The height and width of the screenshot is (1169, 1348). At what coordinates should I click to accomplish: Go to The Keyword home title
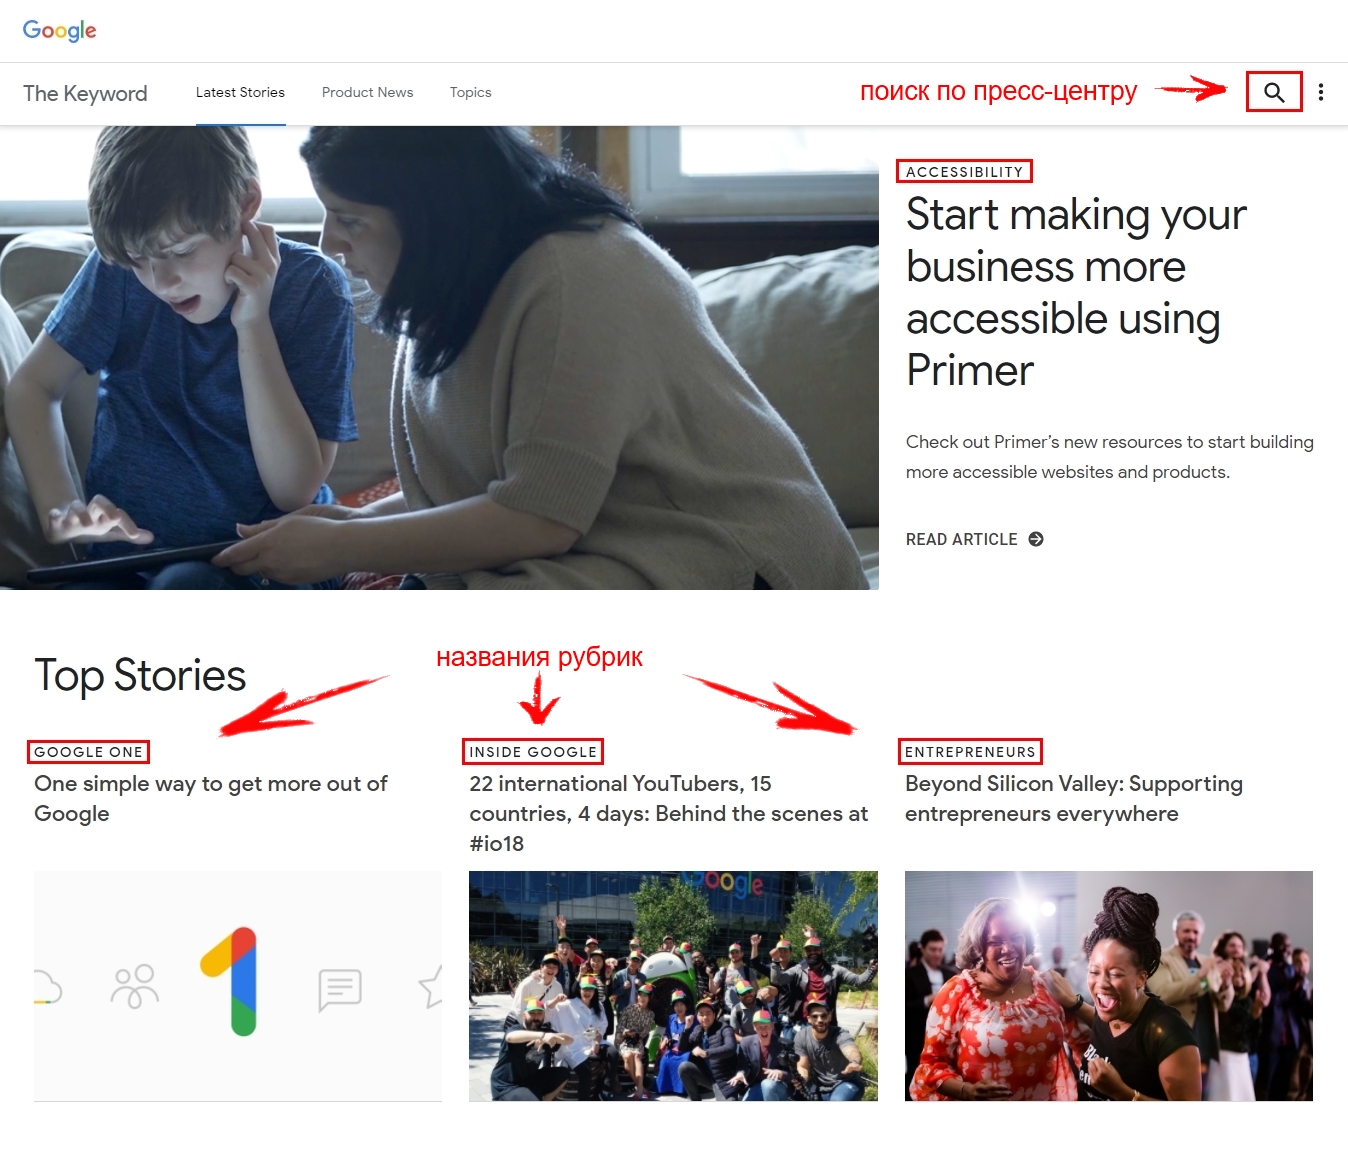tap(85, 93)
